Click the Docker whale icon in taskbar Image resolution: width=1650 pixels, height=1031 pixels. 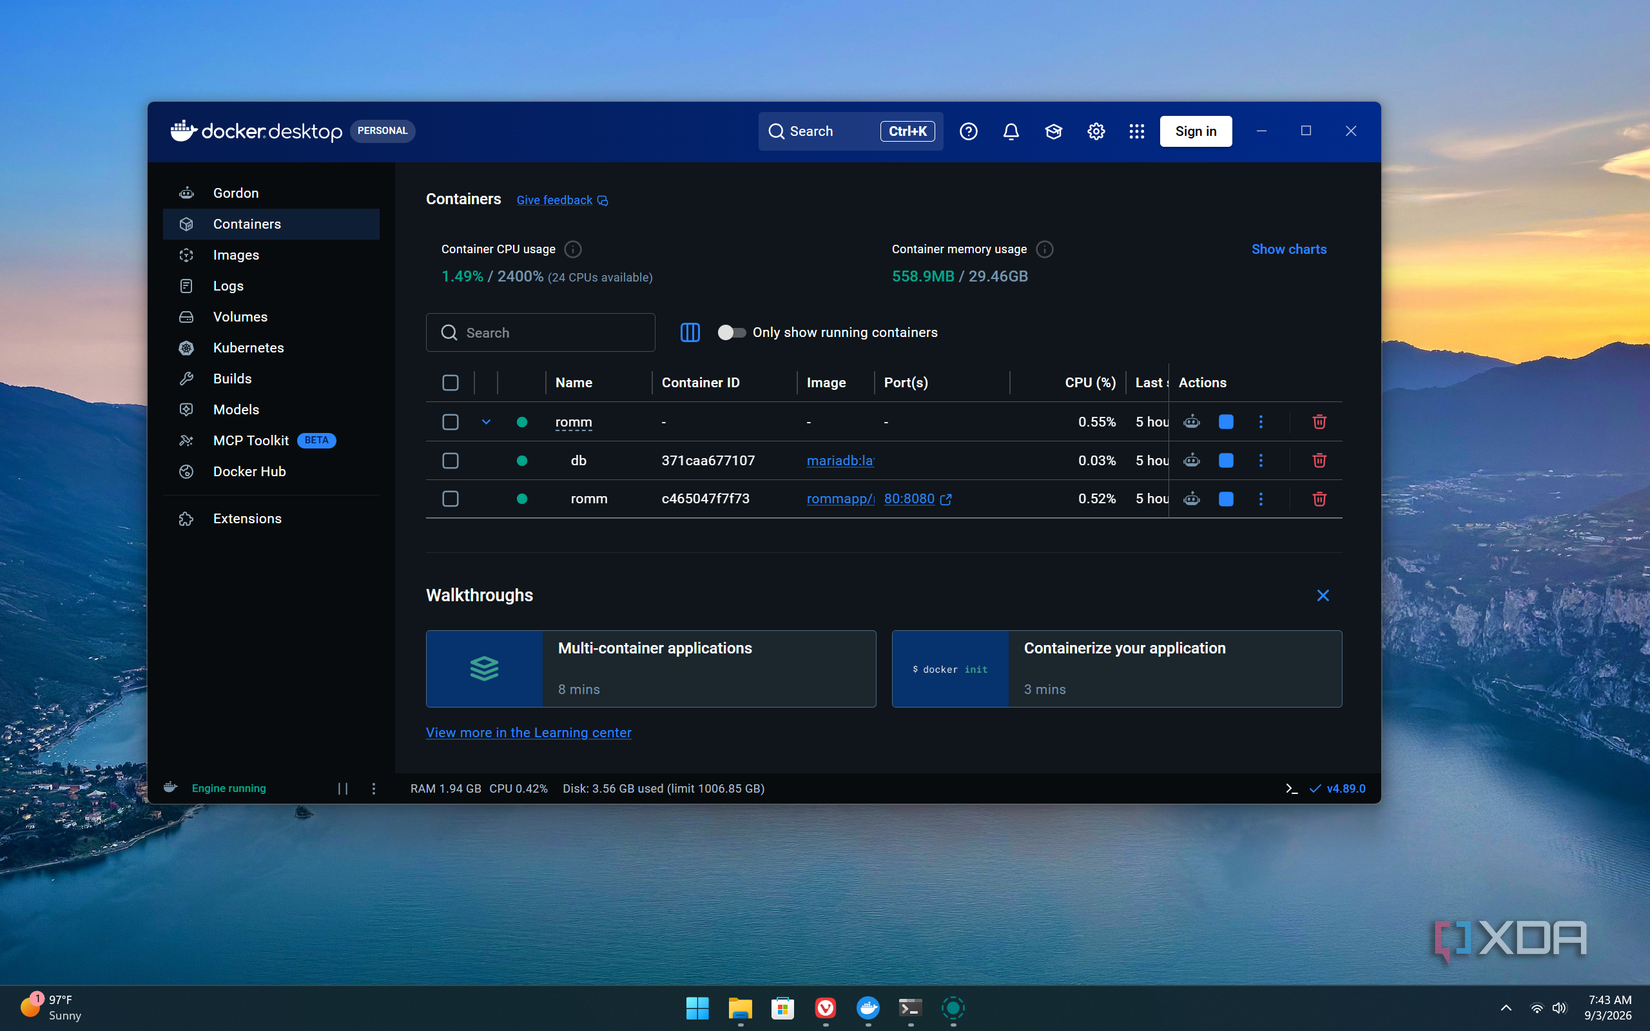[868, 1008]
